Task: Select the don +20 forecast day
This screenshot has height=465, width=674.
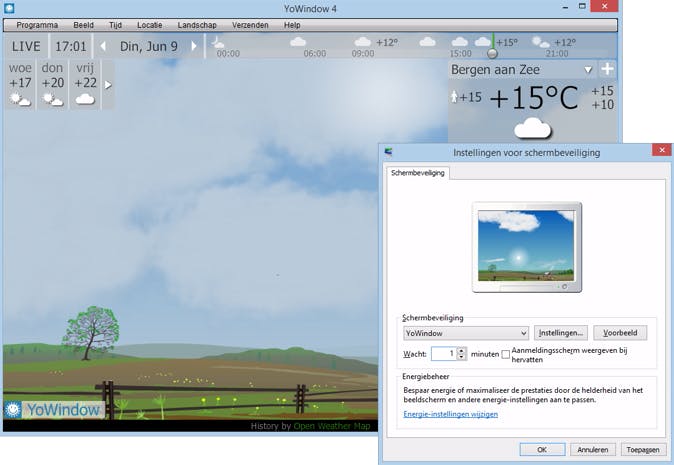Action: point(52,85)
